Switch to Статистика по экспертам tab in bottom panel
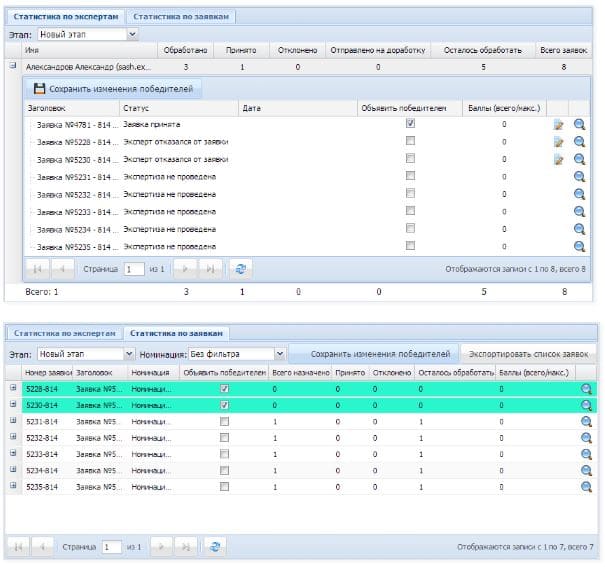605x567 pixels. coord(63,332)
